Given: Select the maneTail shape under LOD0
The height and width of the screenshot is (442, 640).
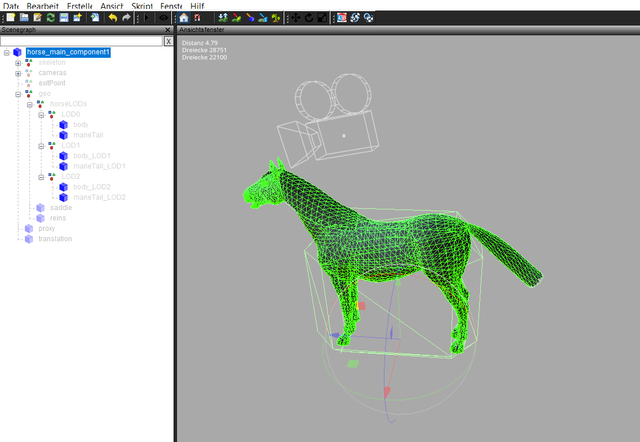Looking at the screenshot, I should [x=88, y=135].
